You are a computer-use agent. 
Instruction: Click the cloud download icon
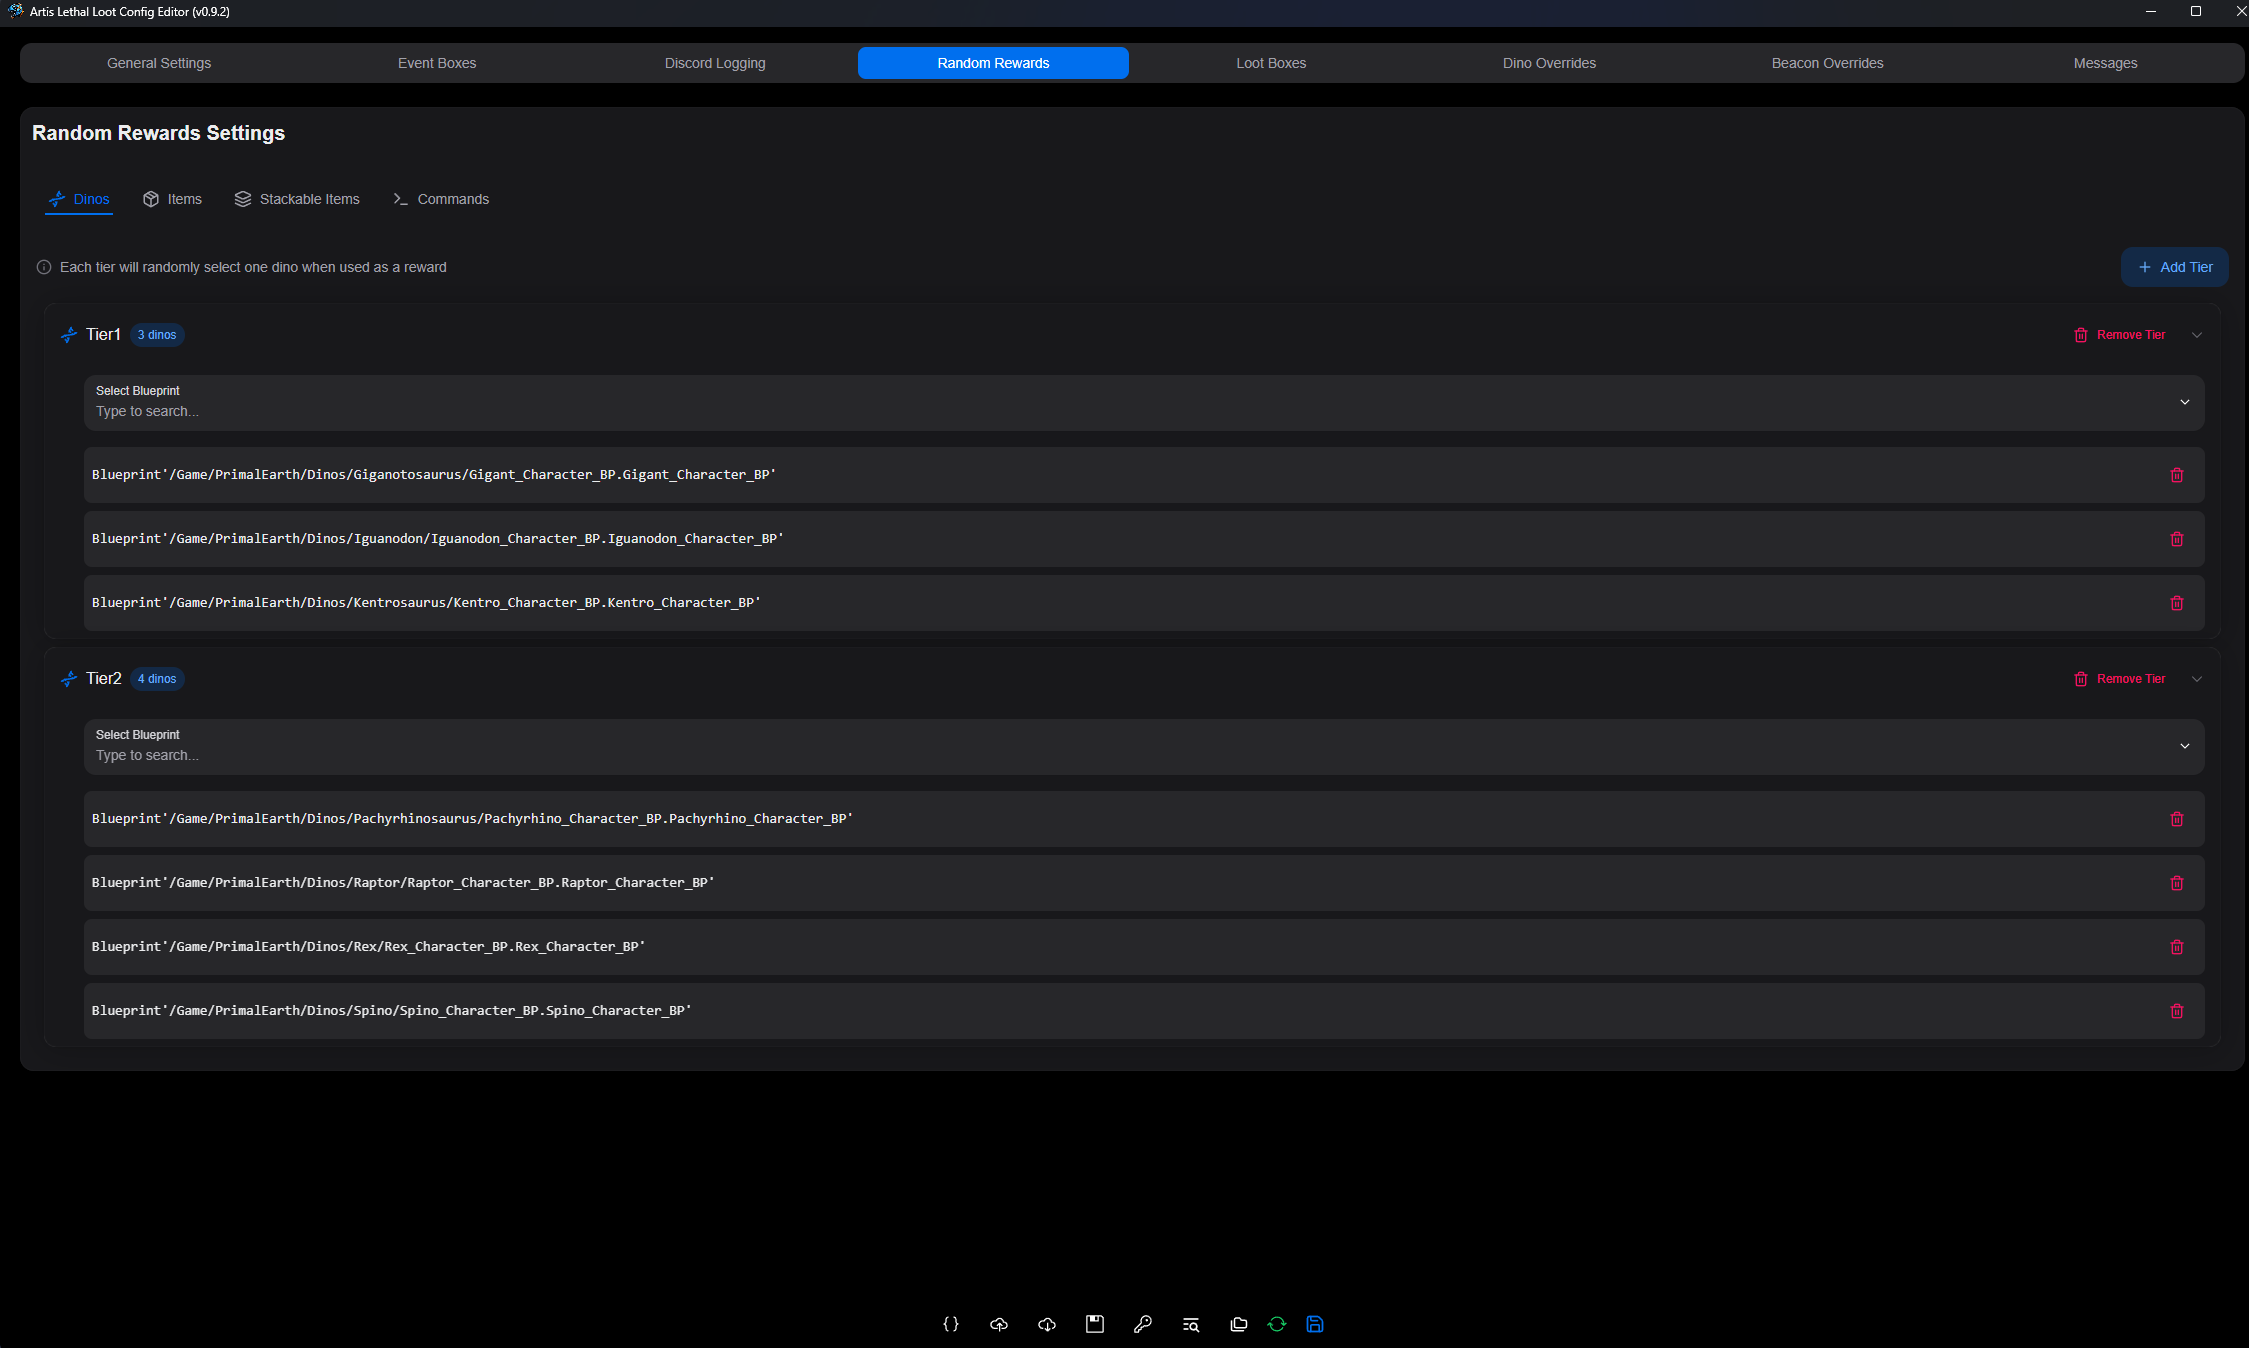[1046, 1324]
